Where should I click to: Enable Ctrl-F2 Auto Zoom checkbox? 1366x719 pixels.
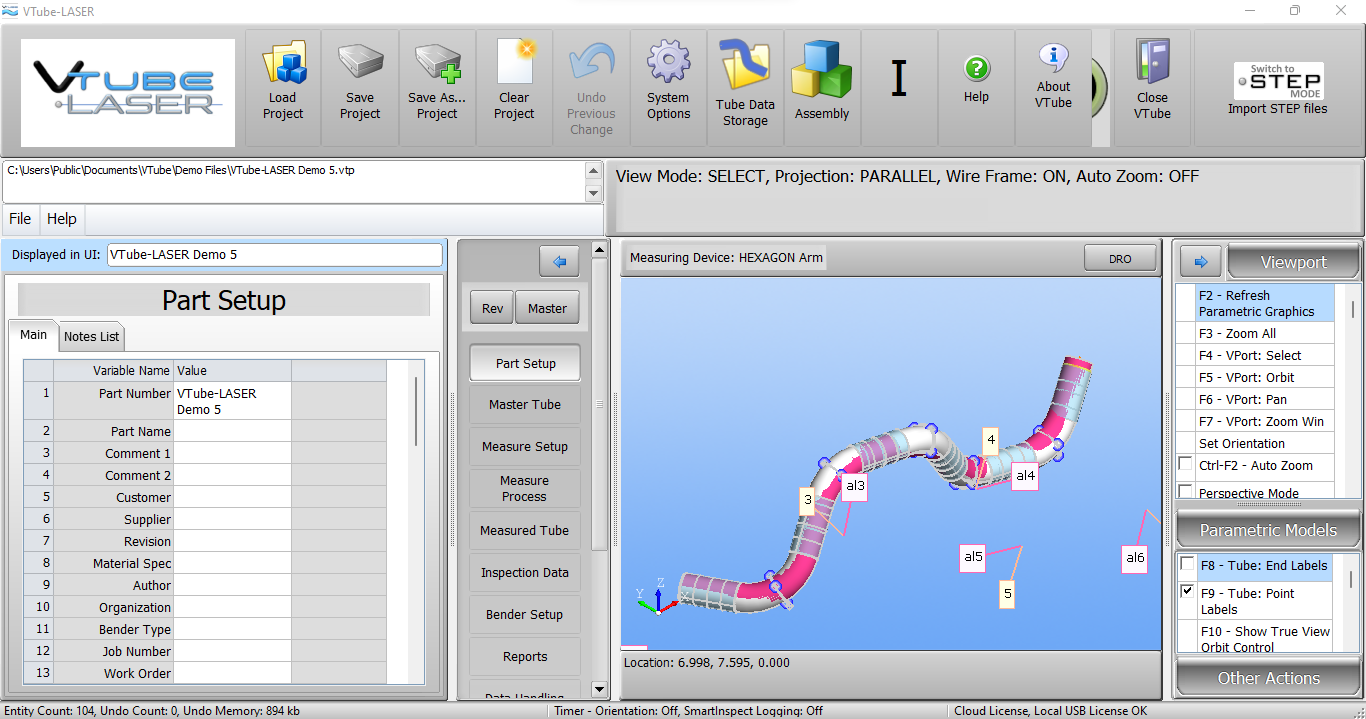click(x=1186, y=464)
